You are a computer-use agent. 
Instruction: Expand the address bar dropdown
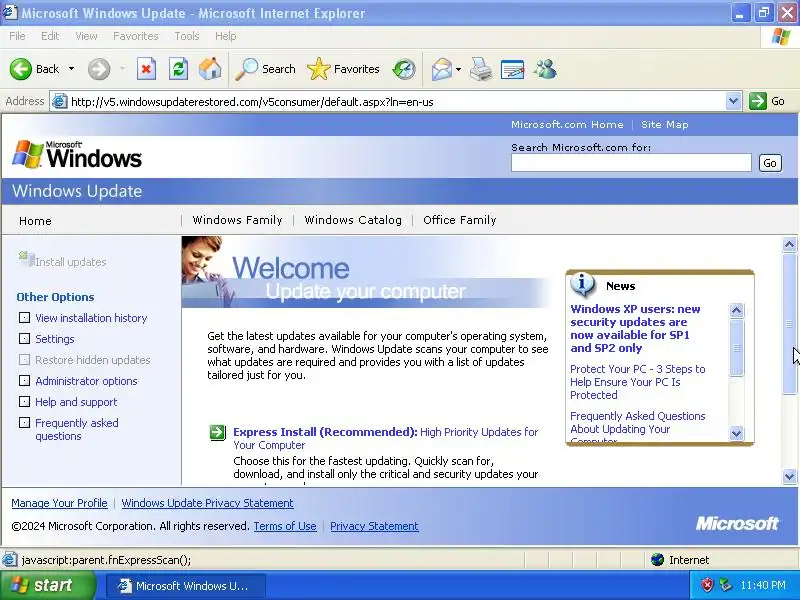point(733,101)
